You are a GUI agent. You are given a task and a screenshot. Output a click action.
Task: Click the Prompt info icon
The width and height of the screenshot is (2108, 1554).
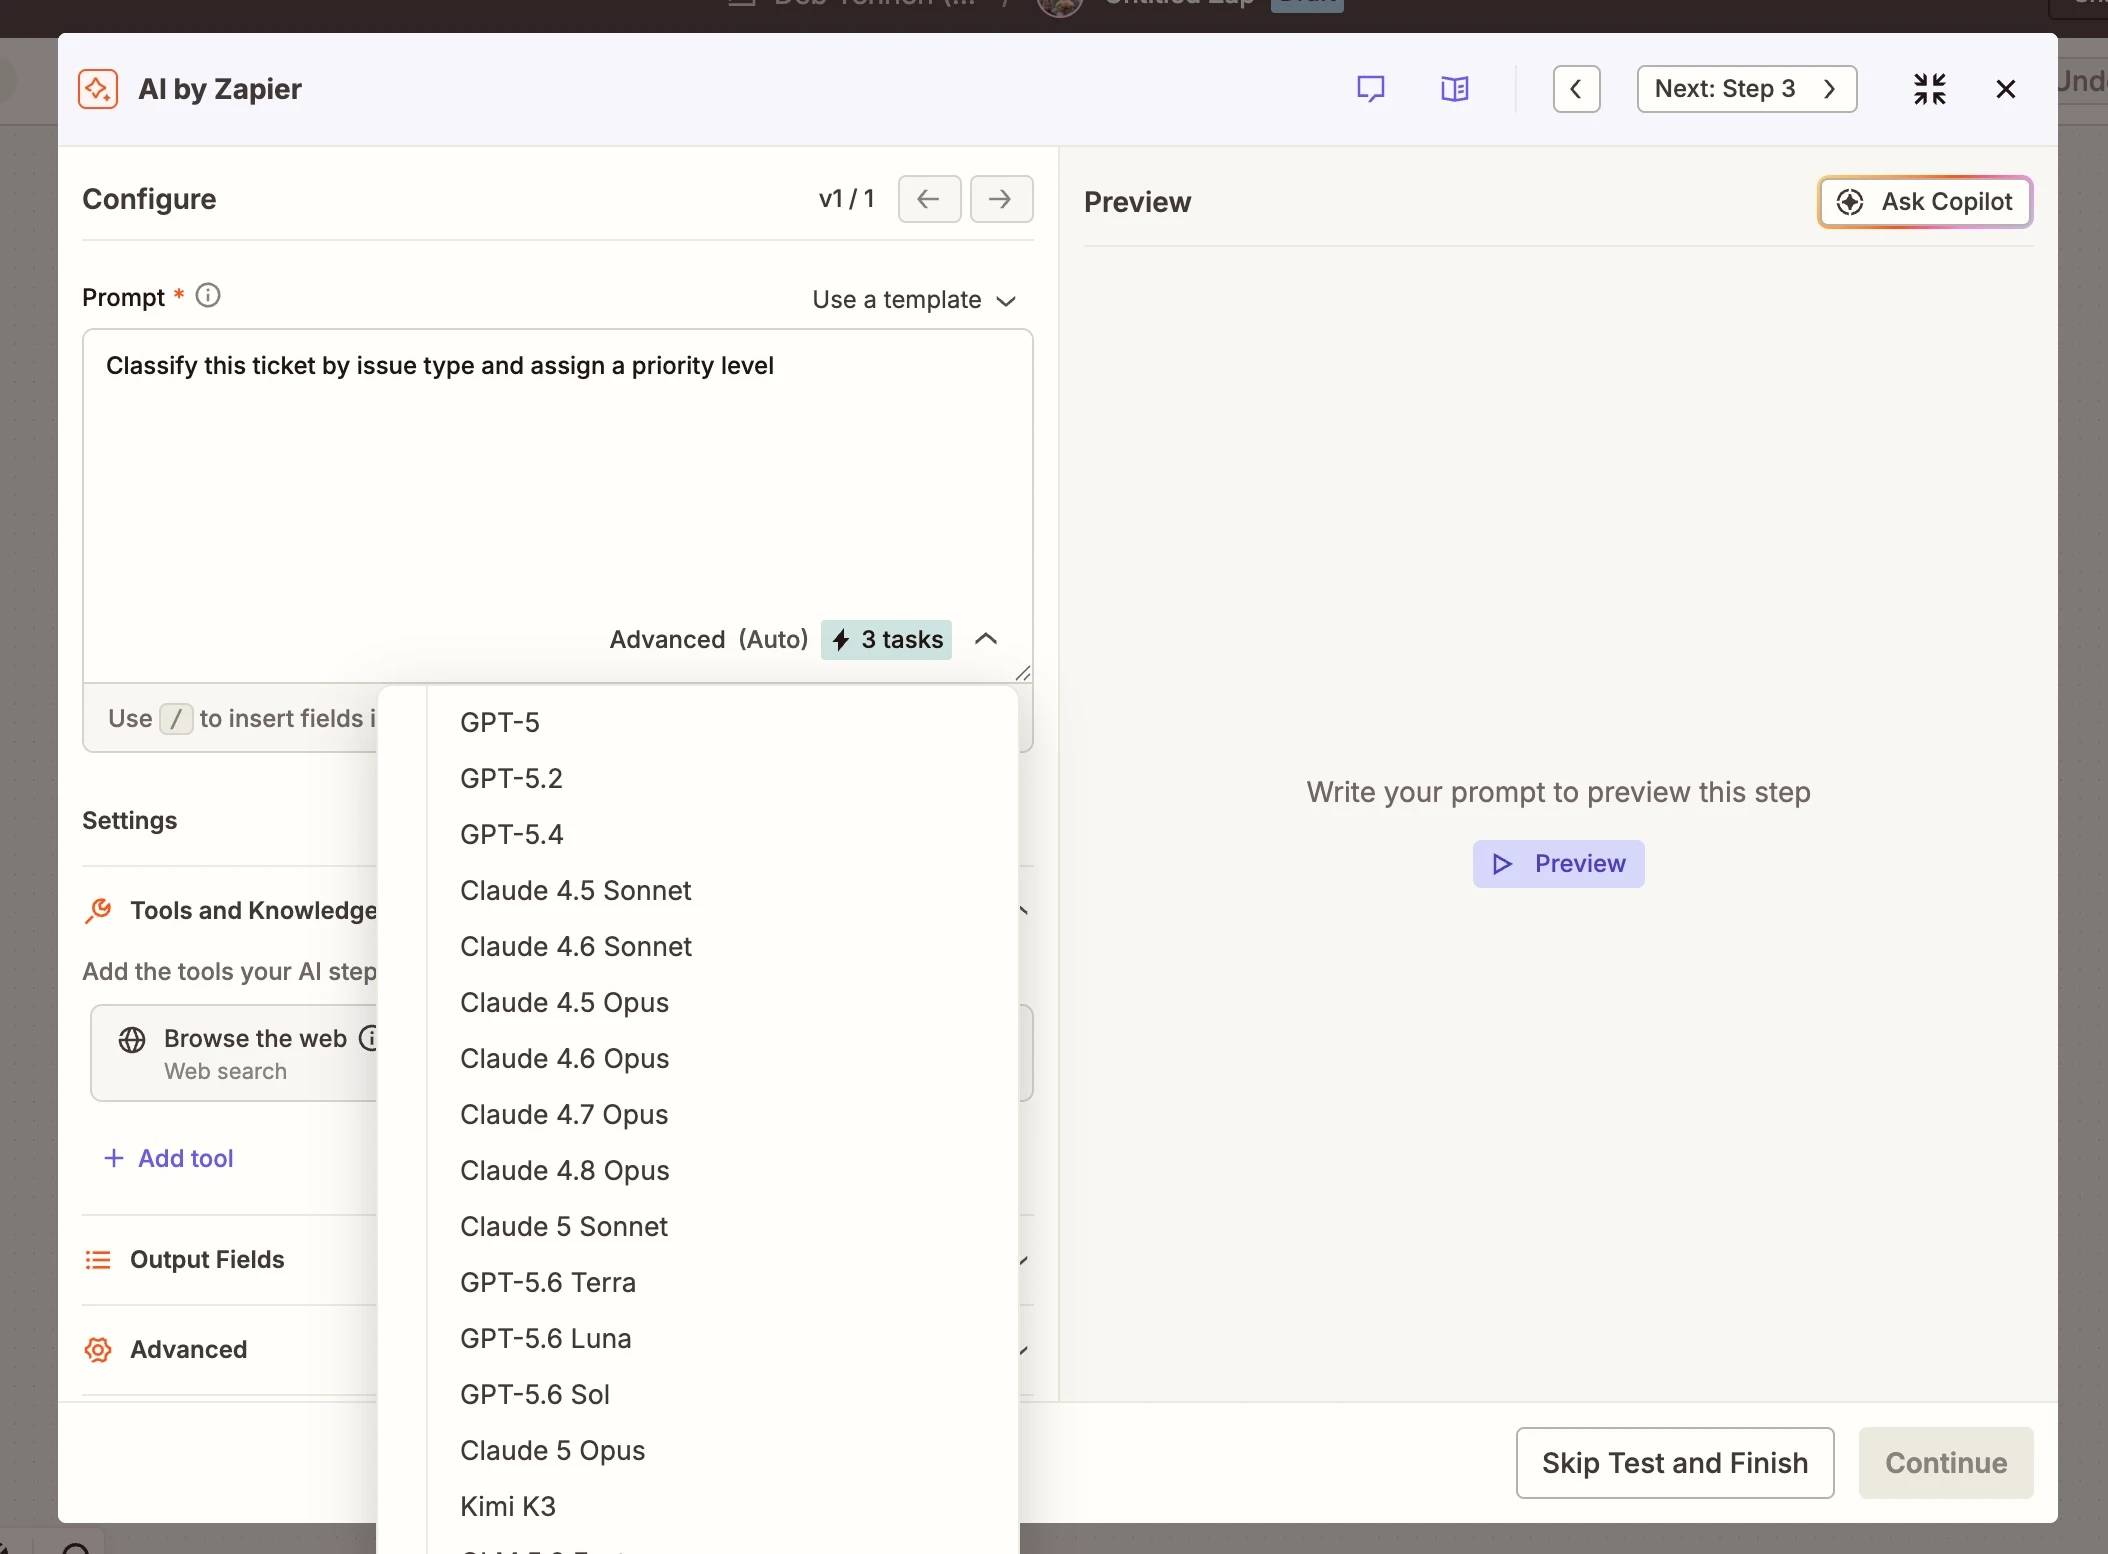pos(208,296)
